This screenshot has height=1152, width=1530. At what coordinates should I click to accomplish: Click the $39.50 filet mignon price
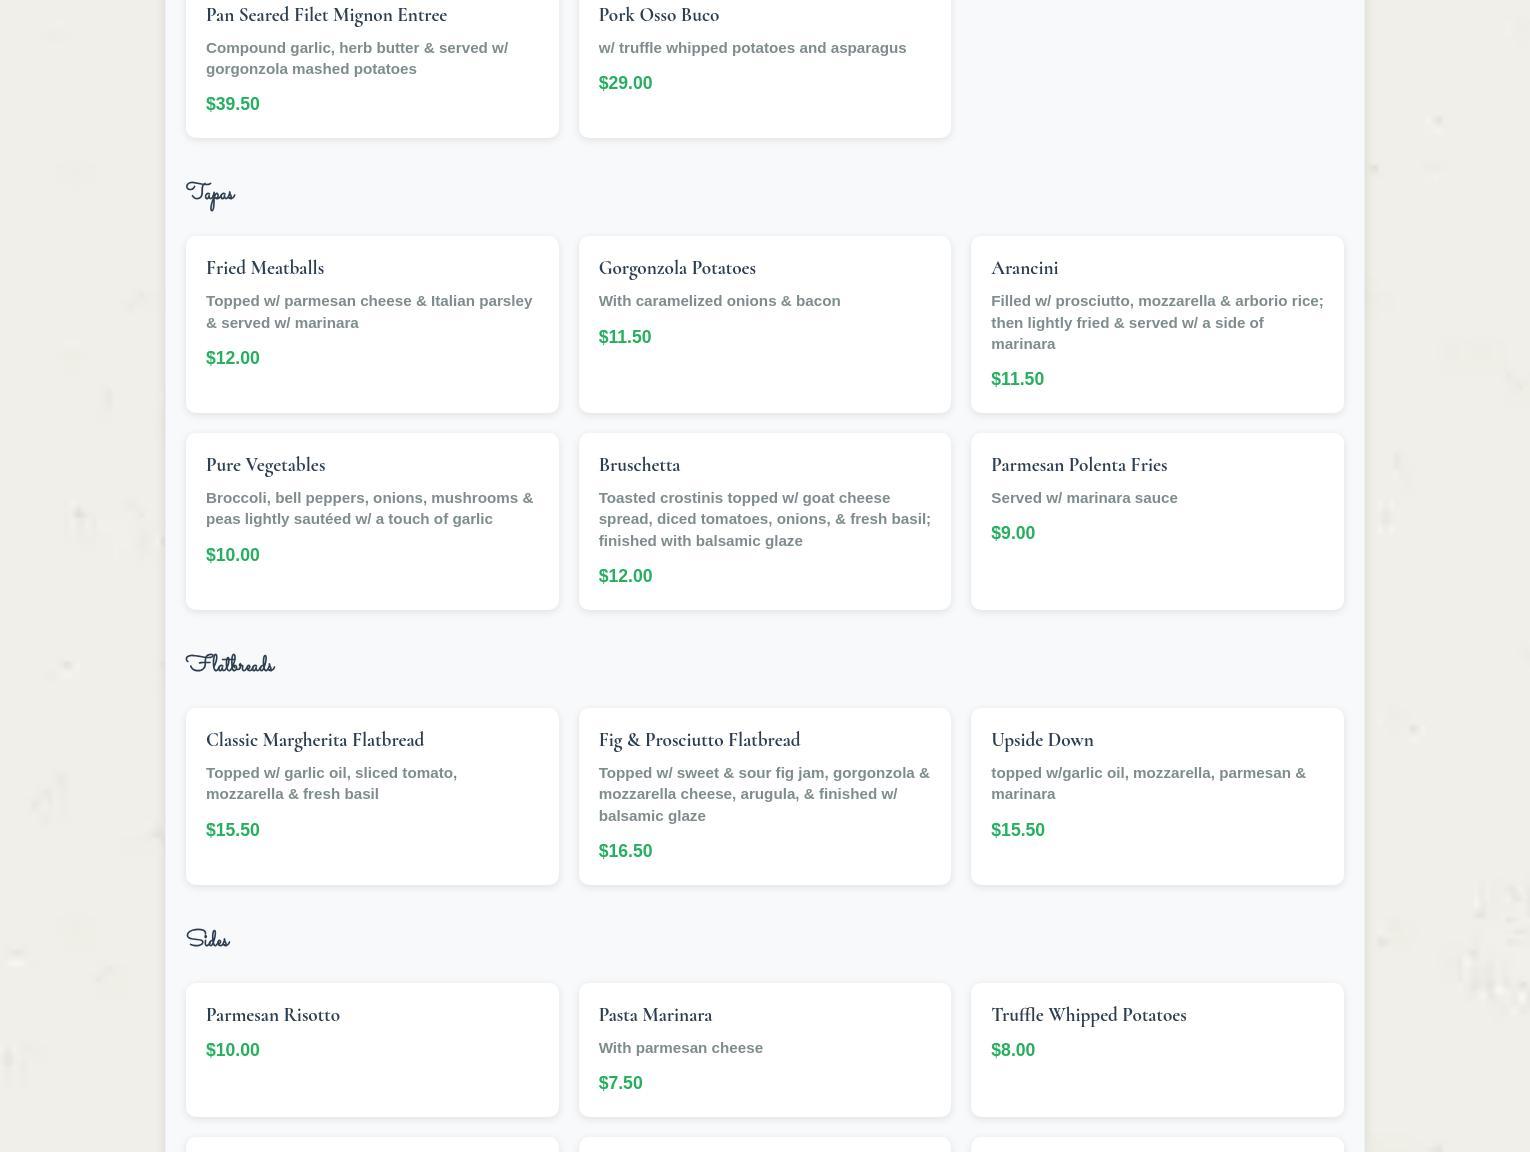tap(232, 104)
